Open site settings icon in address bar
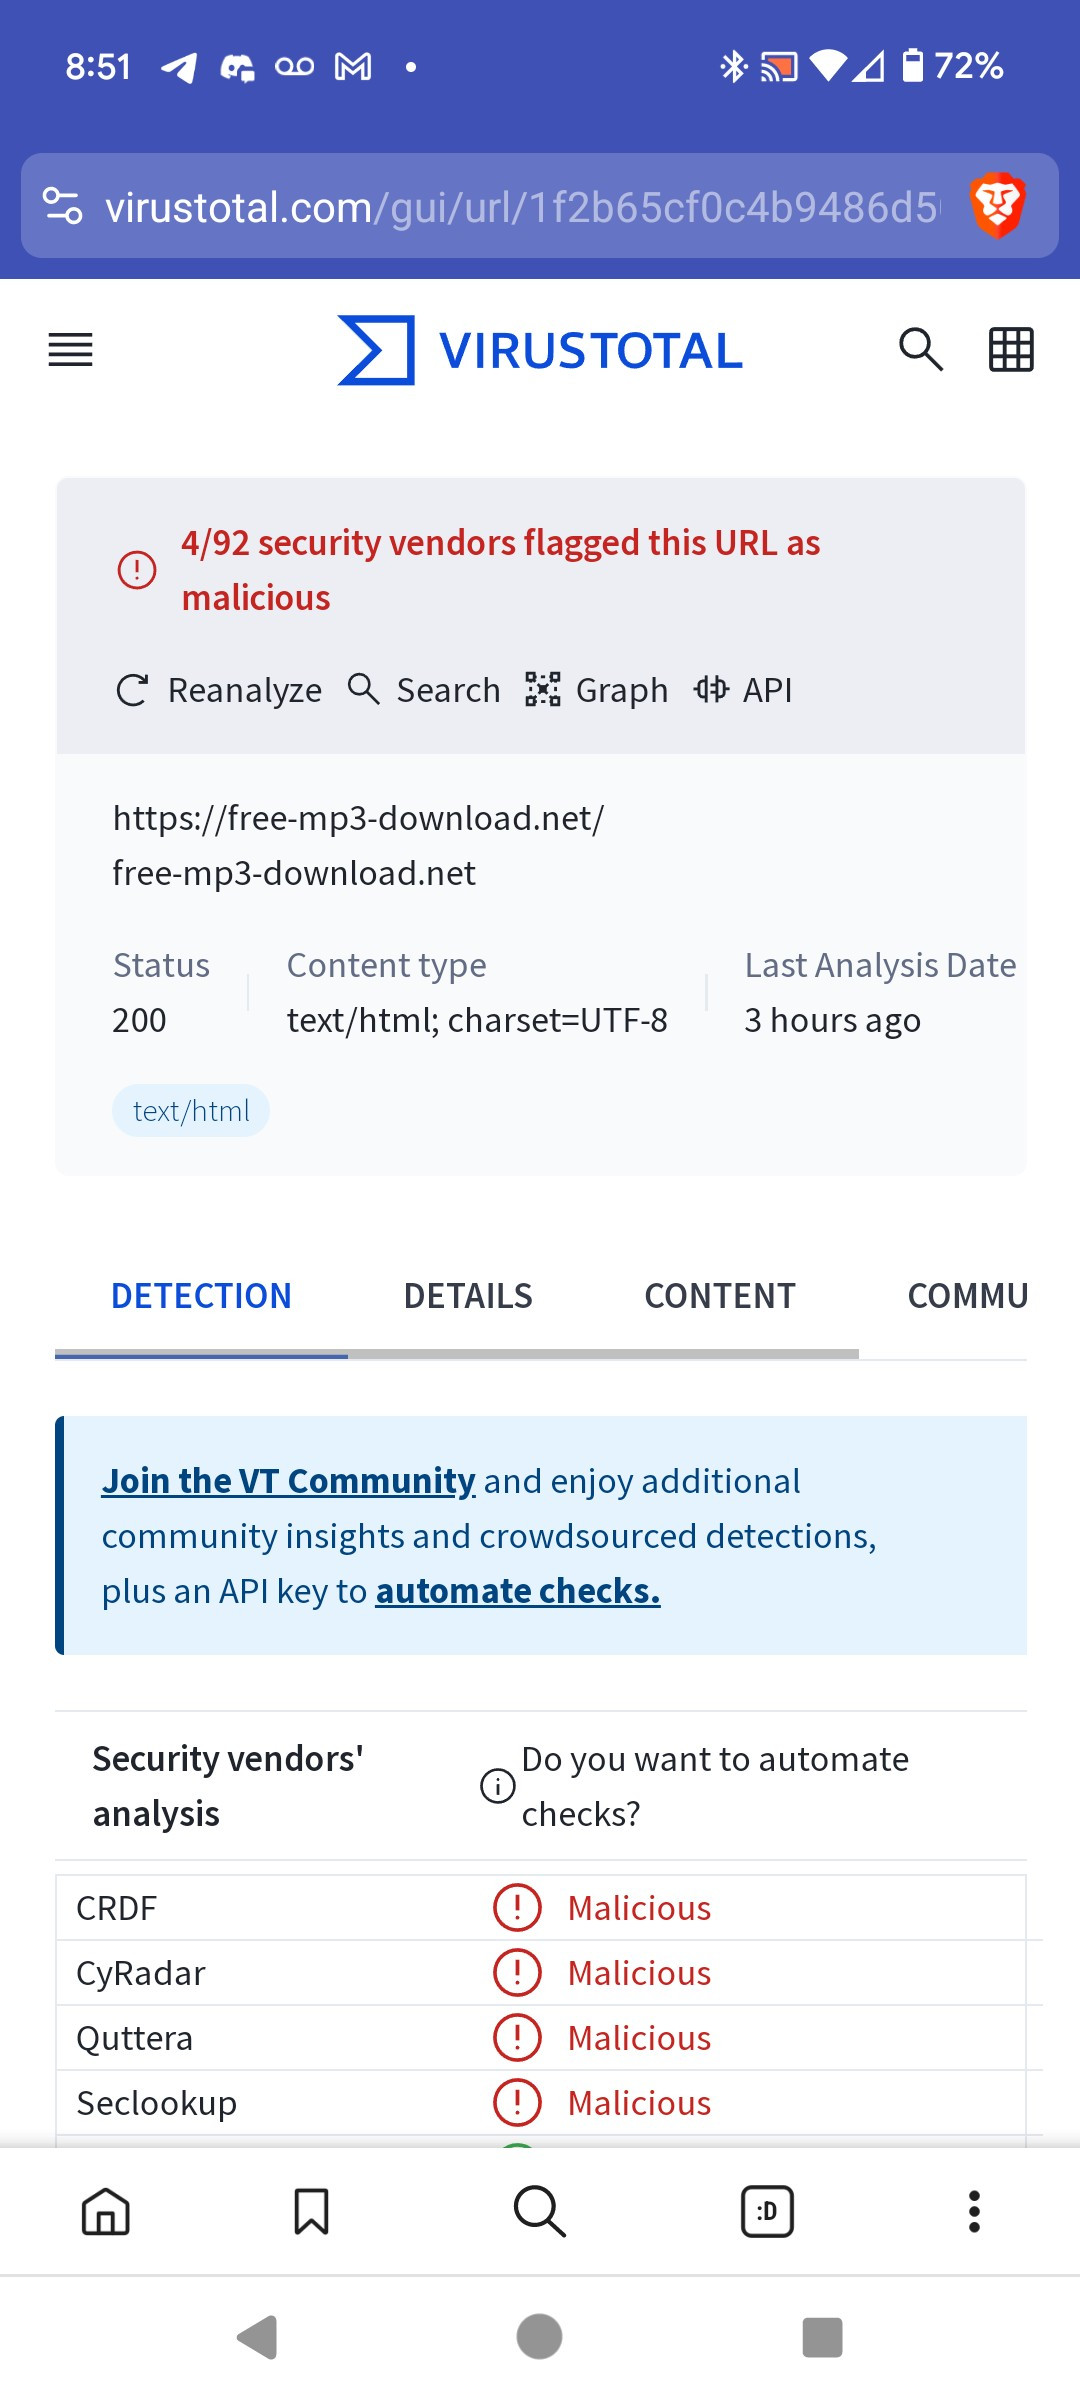Image resolution: width=1080 pixels, height=2400 pixels. 63,206
